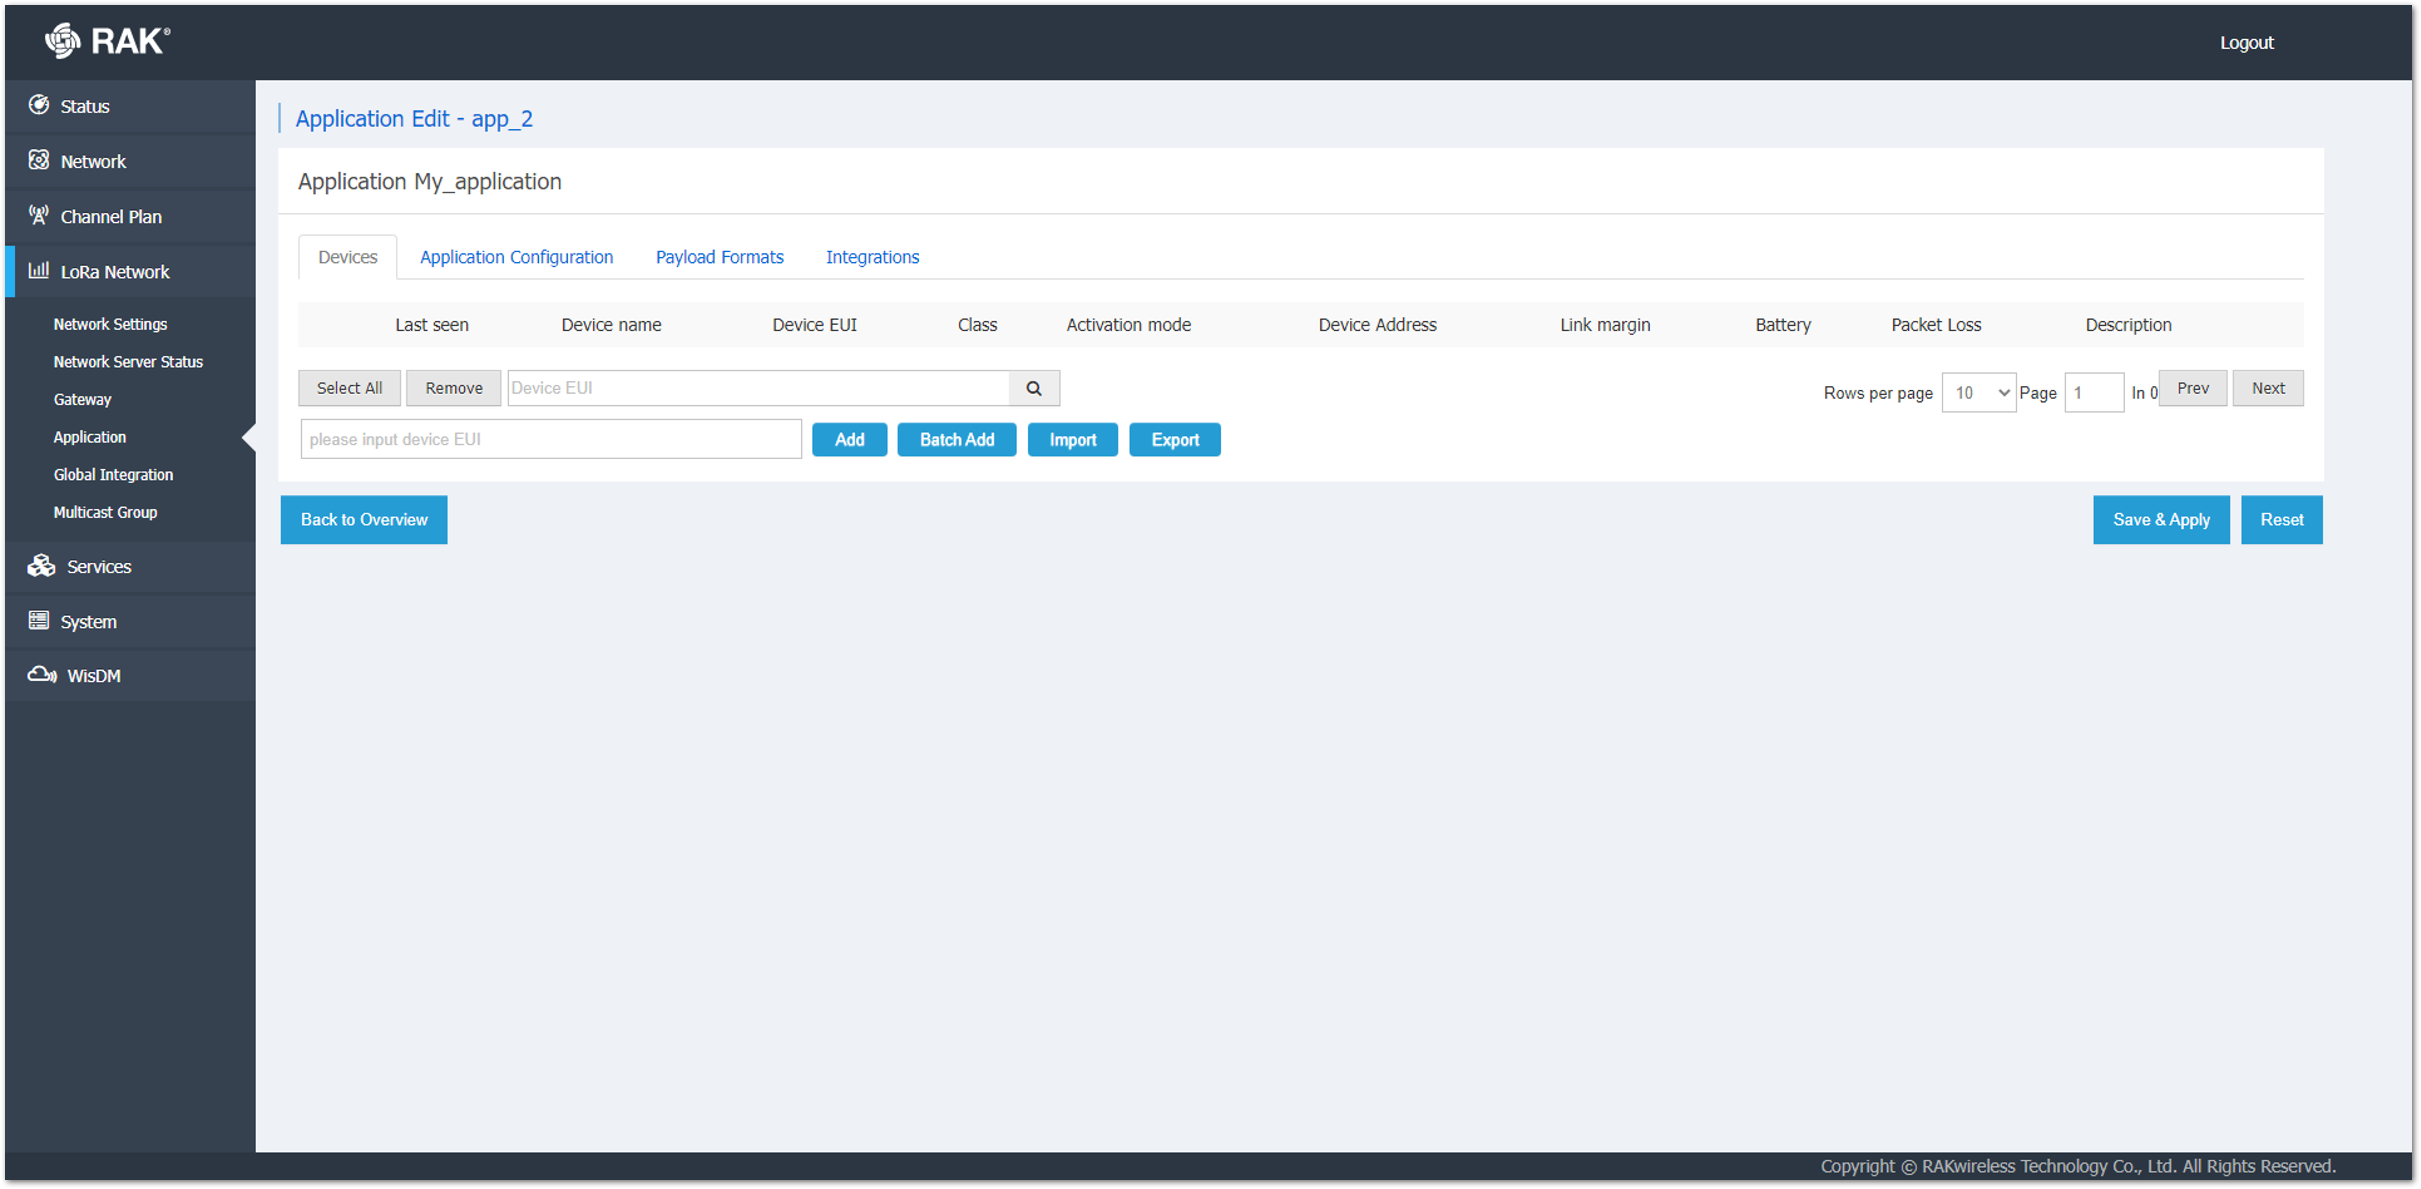Click the WisDM cloud icon
The width and height of the screenshot is (2421, 1189).
point(41,675)
